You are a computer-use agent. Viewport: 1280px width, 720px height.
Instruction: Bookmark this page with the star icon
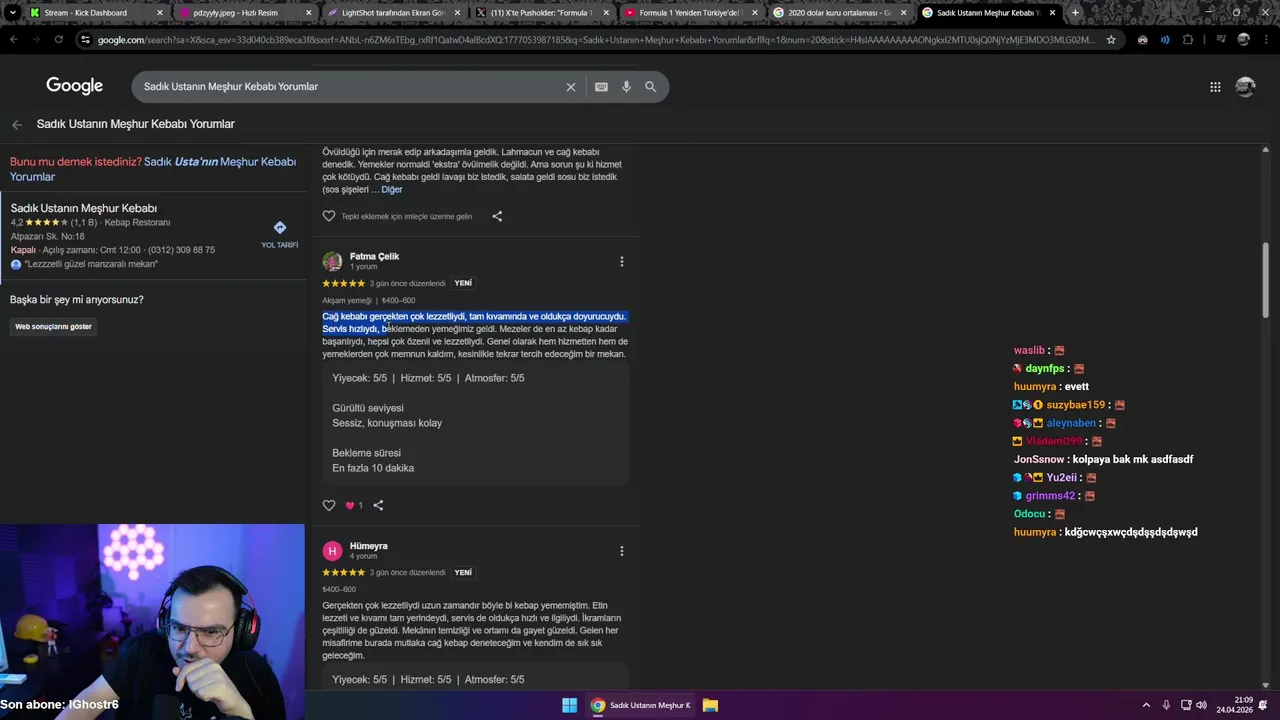click(1111, 39)
